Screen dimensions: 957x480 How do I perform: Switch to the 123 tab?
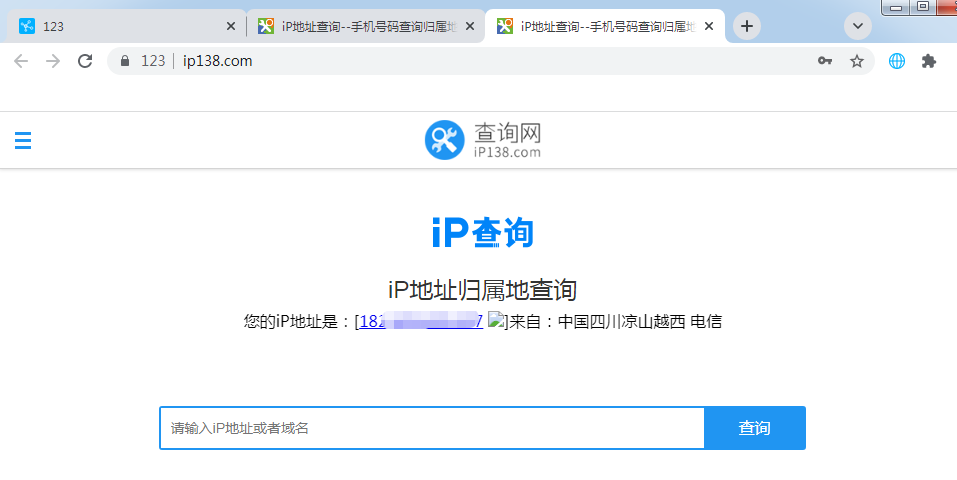pyautogui.click(x=125, y=26)
